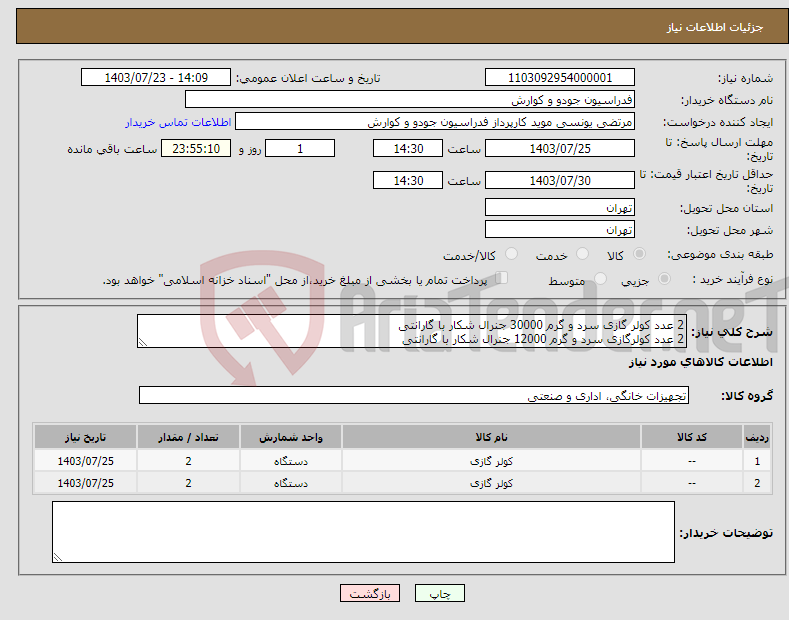Image resolution: width=789 pixels, height=620 pixels.
Task: Click دستگاه unit in row 1
Action: [291, 461]
